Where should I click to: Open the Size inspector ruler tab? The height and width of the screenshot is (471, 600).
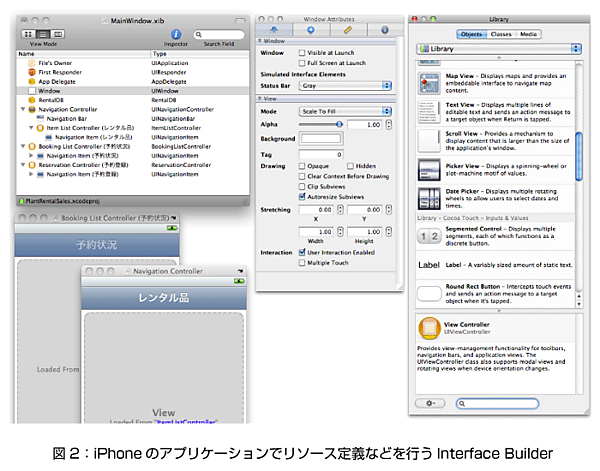(348, 30)
